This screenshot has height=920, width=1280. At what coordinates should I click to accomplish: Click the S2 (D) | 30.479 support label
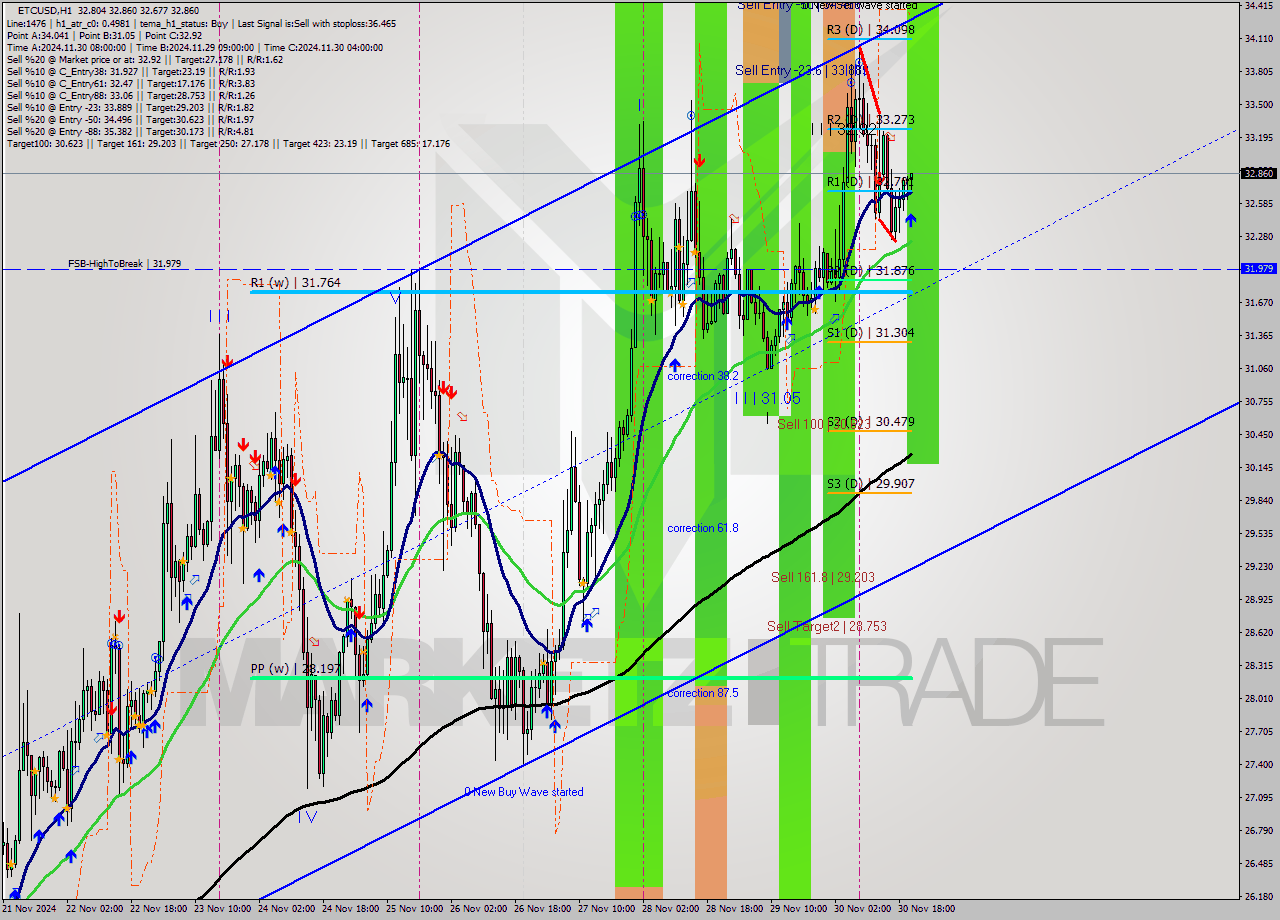[x=870, y=422]
